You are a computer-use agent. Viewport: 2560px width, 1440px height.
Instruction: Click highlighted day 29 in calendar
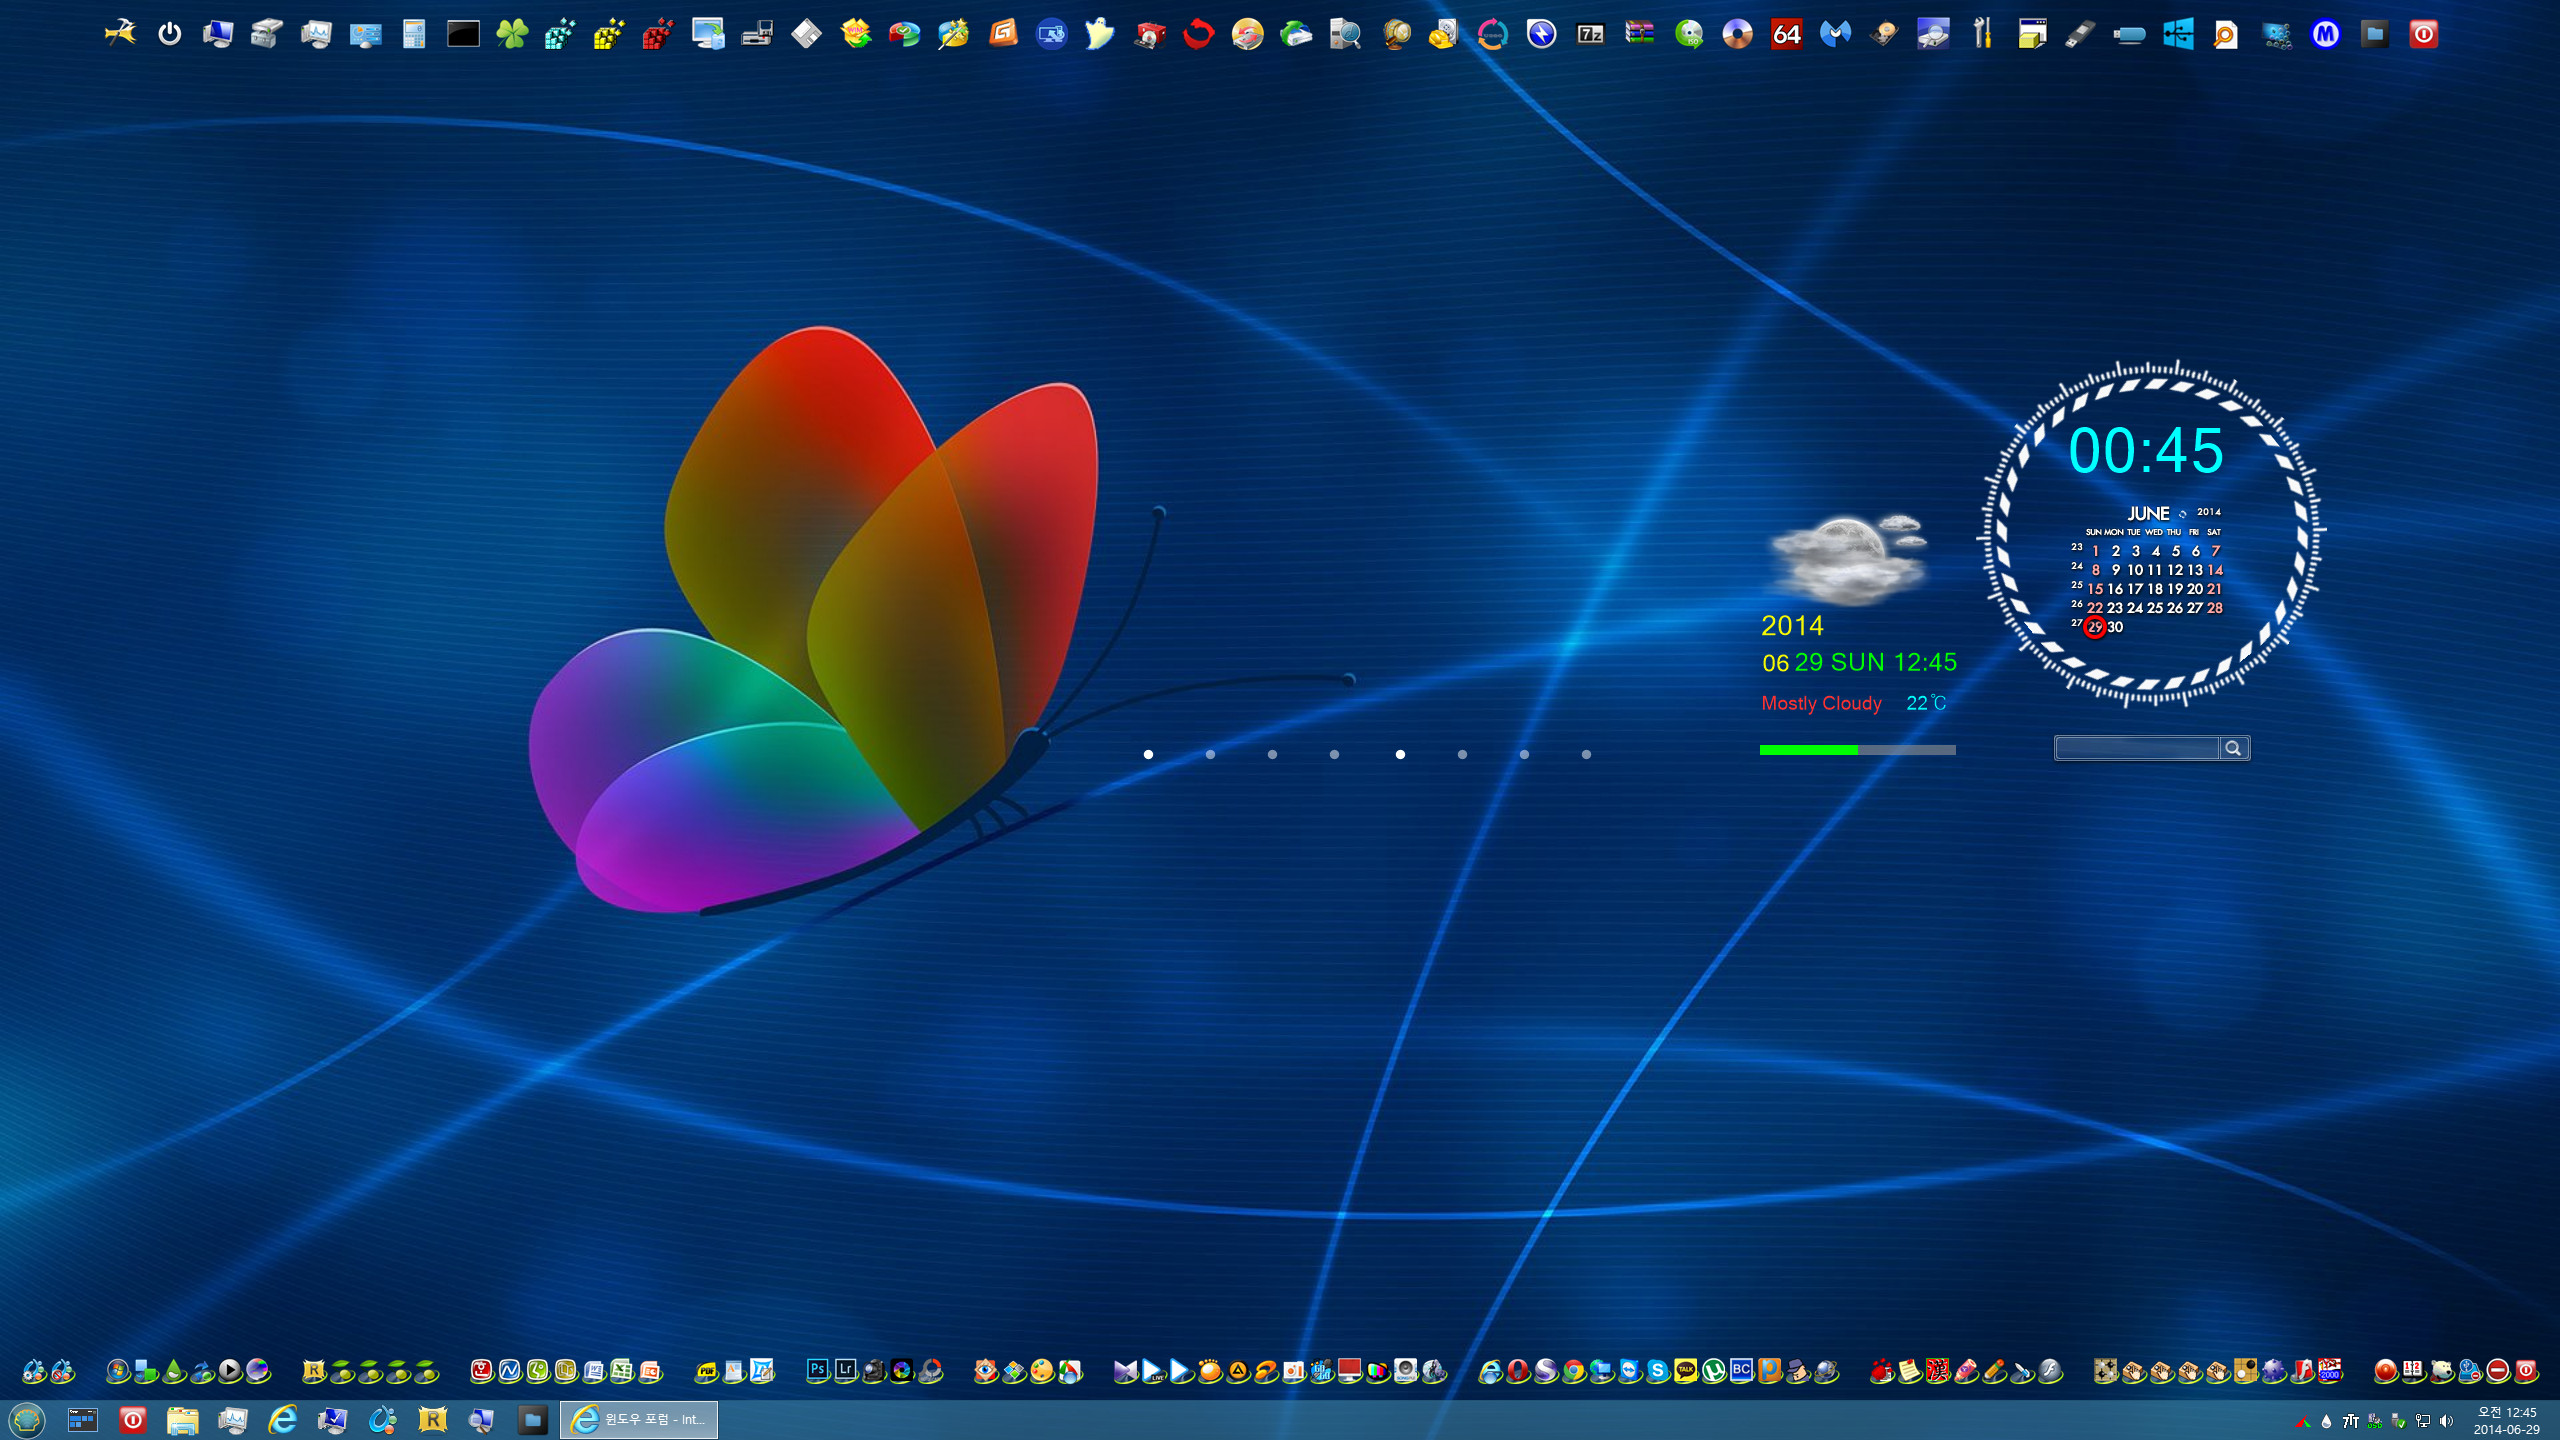point(2094,627)
